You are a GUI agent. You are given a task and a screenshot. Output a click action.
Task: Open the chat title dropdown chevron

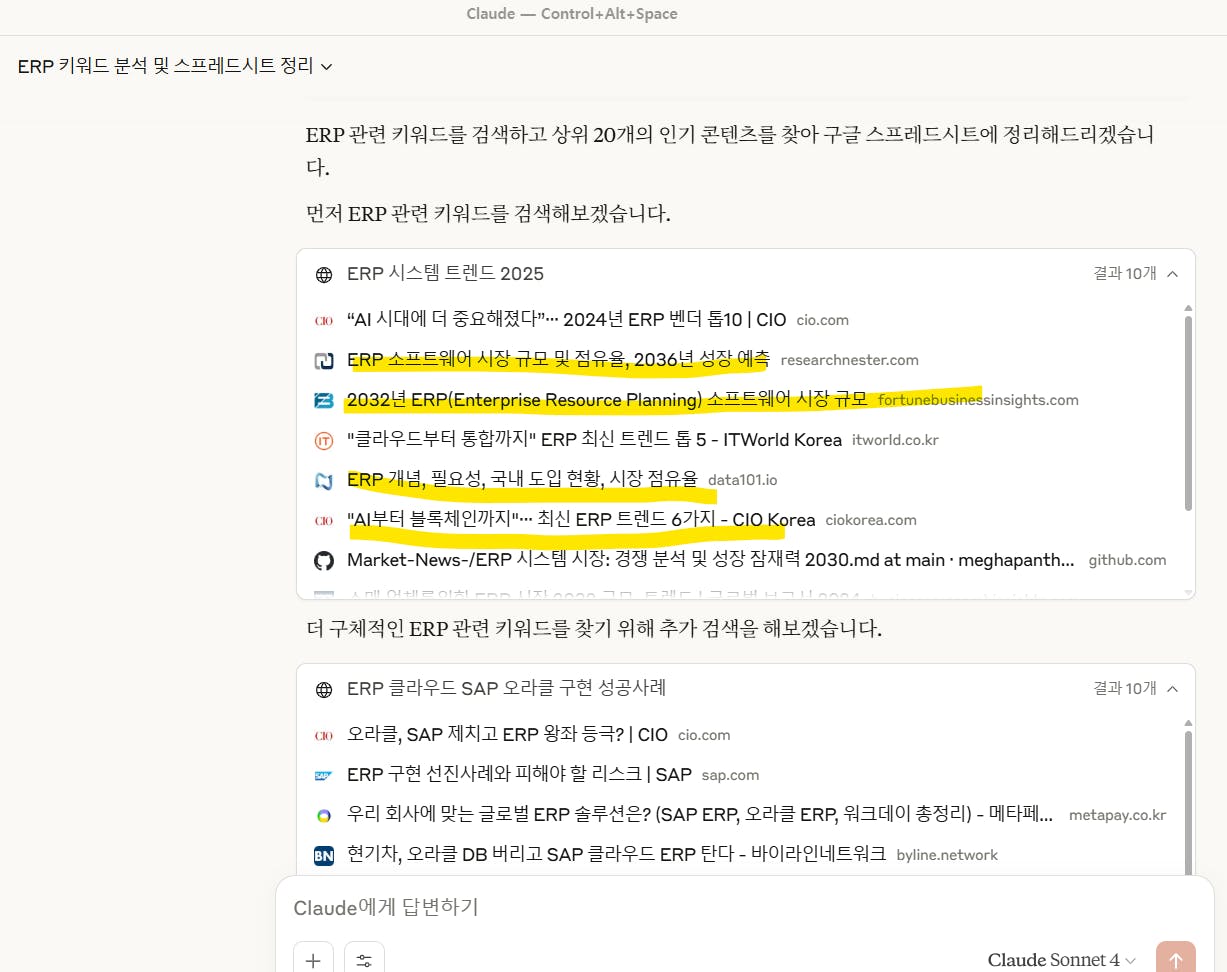click(326, 67)
